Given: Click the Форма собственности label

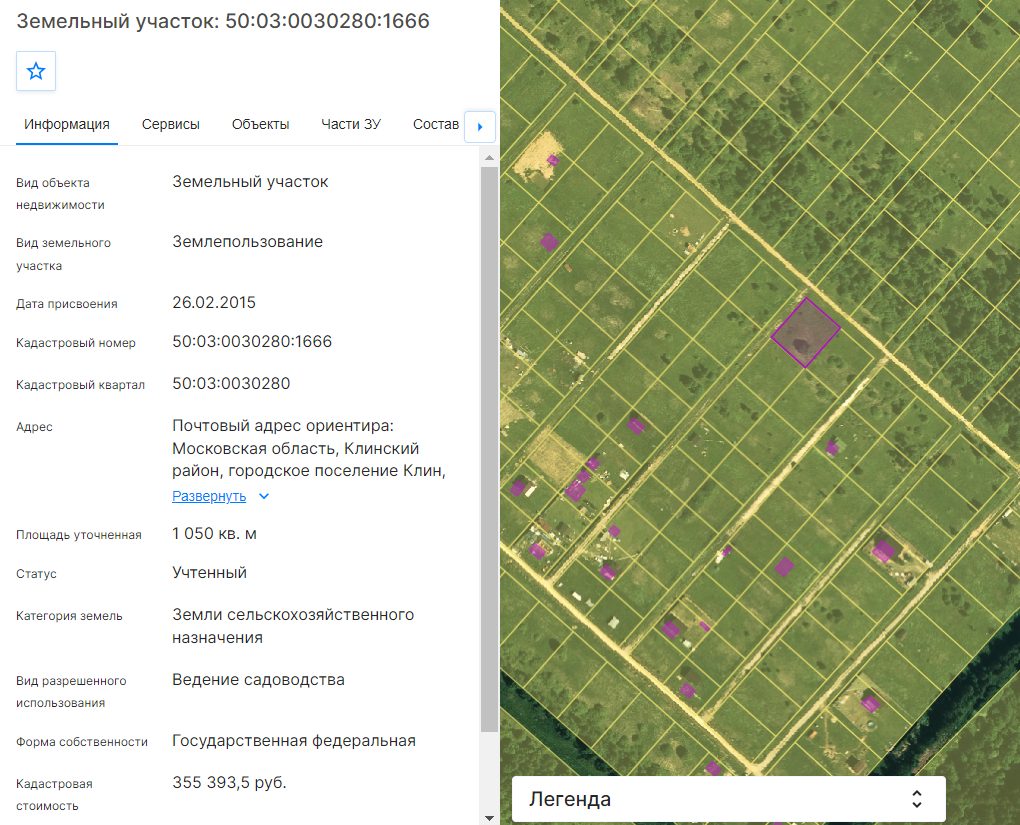Looking at the screenshot, I should coord(82,742).
